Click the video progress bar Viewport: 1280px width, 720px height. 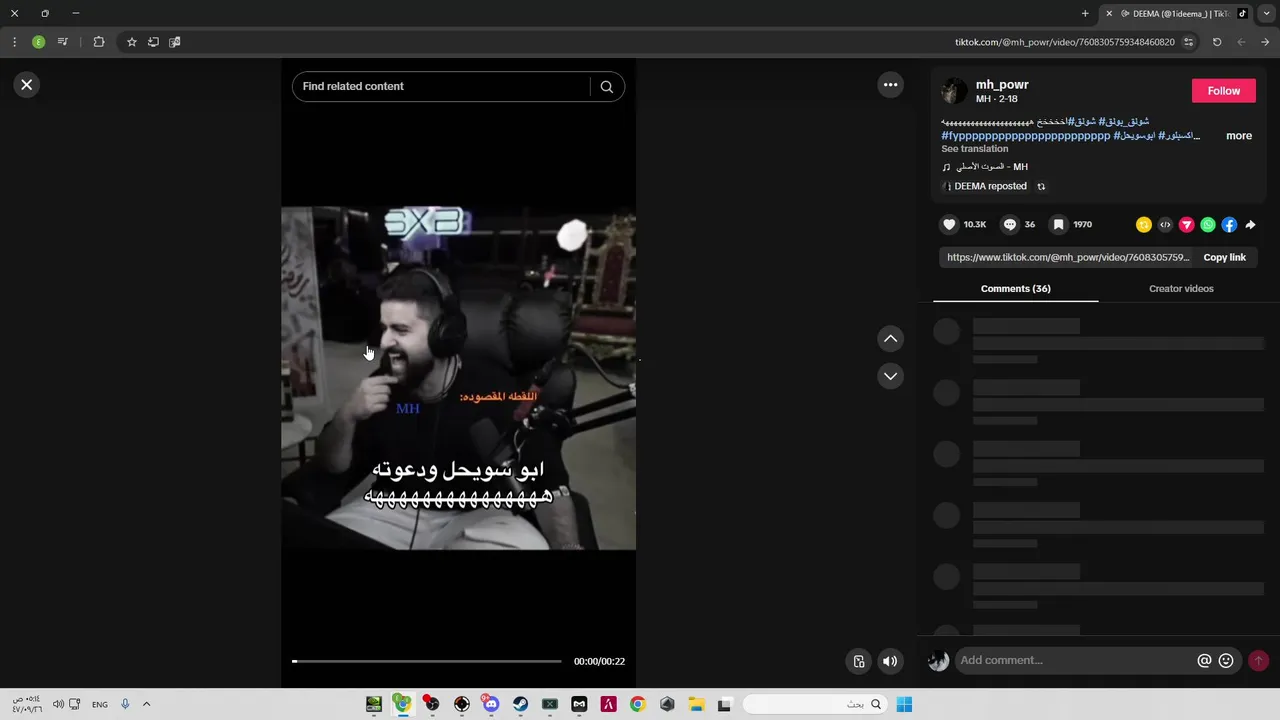pos(427,661)
